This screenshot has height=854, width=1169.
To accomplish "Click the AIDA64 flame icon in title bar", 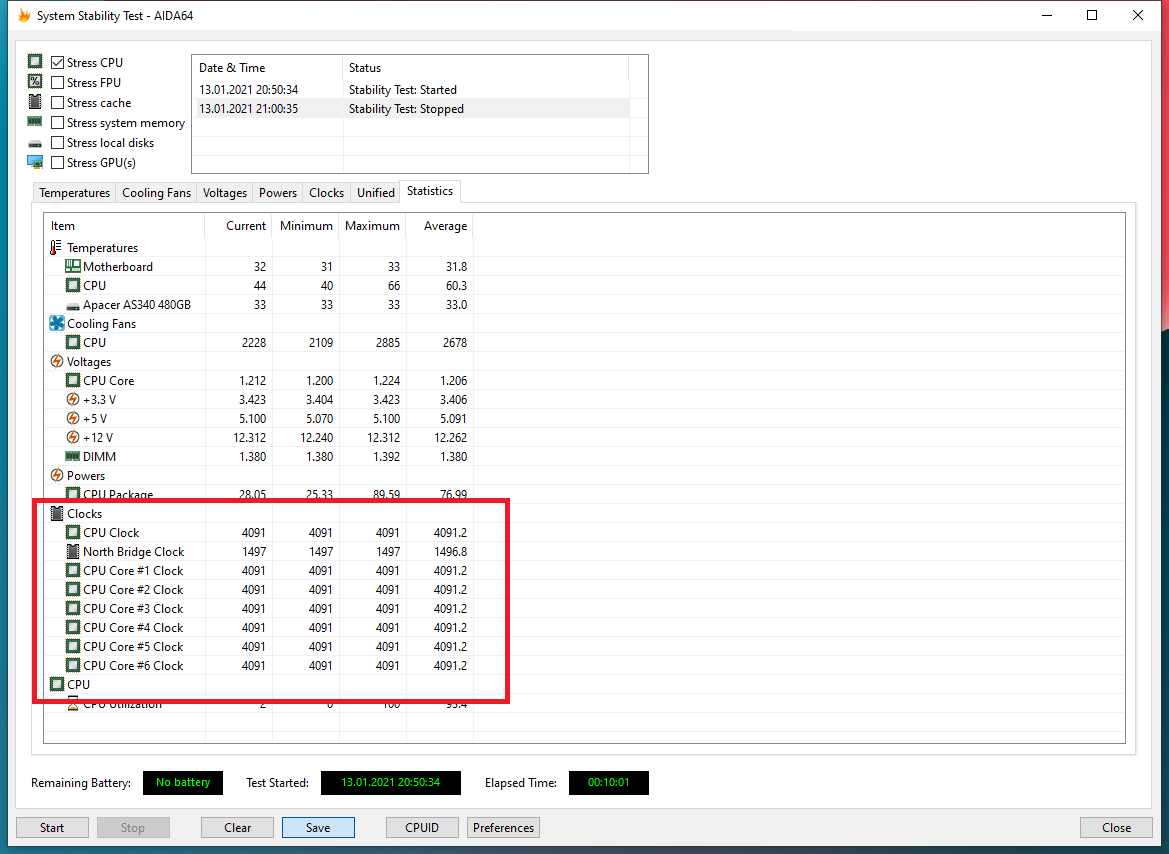I will point(24,16).
